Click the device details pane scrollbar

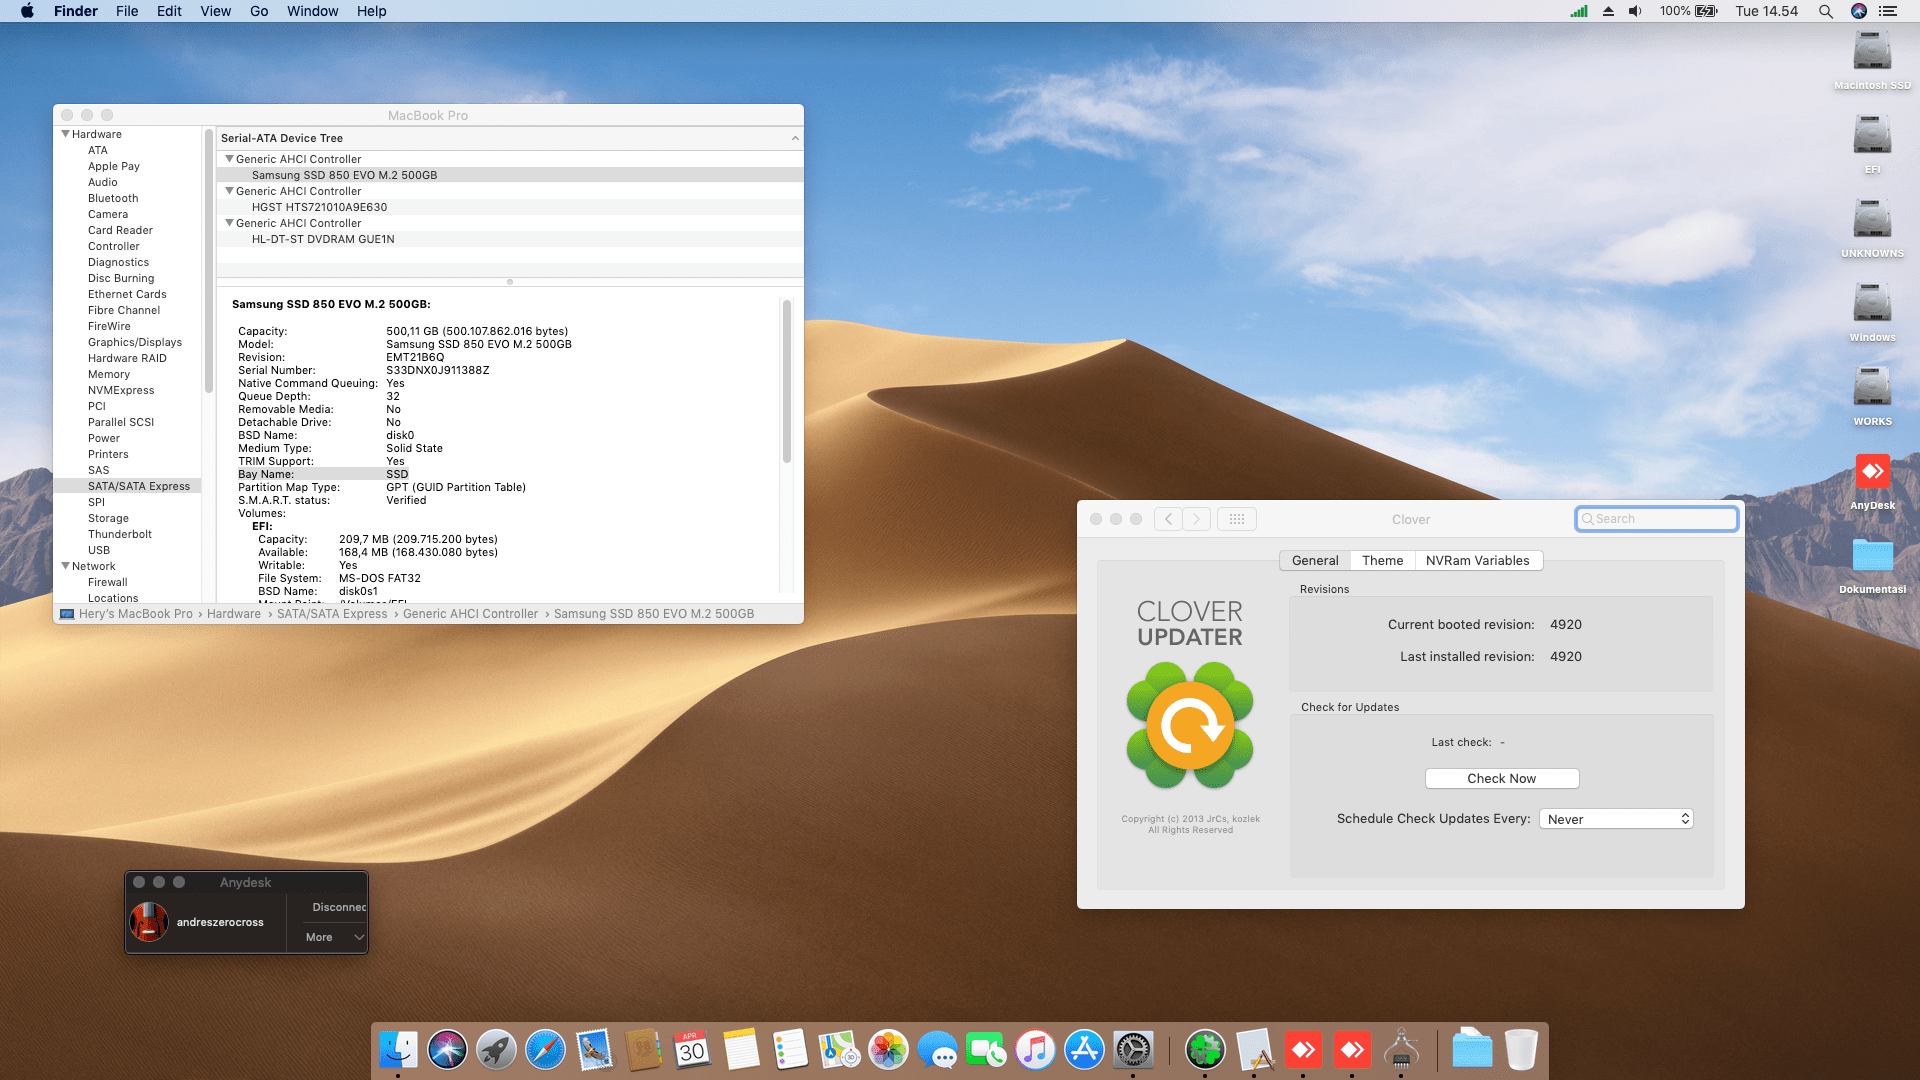[787, 382]
